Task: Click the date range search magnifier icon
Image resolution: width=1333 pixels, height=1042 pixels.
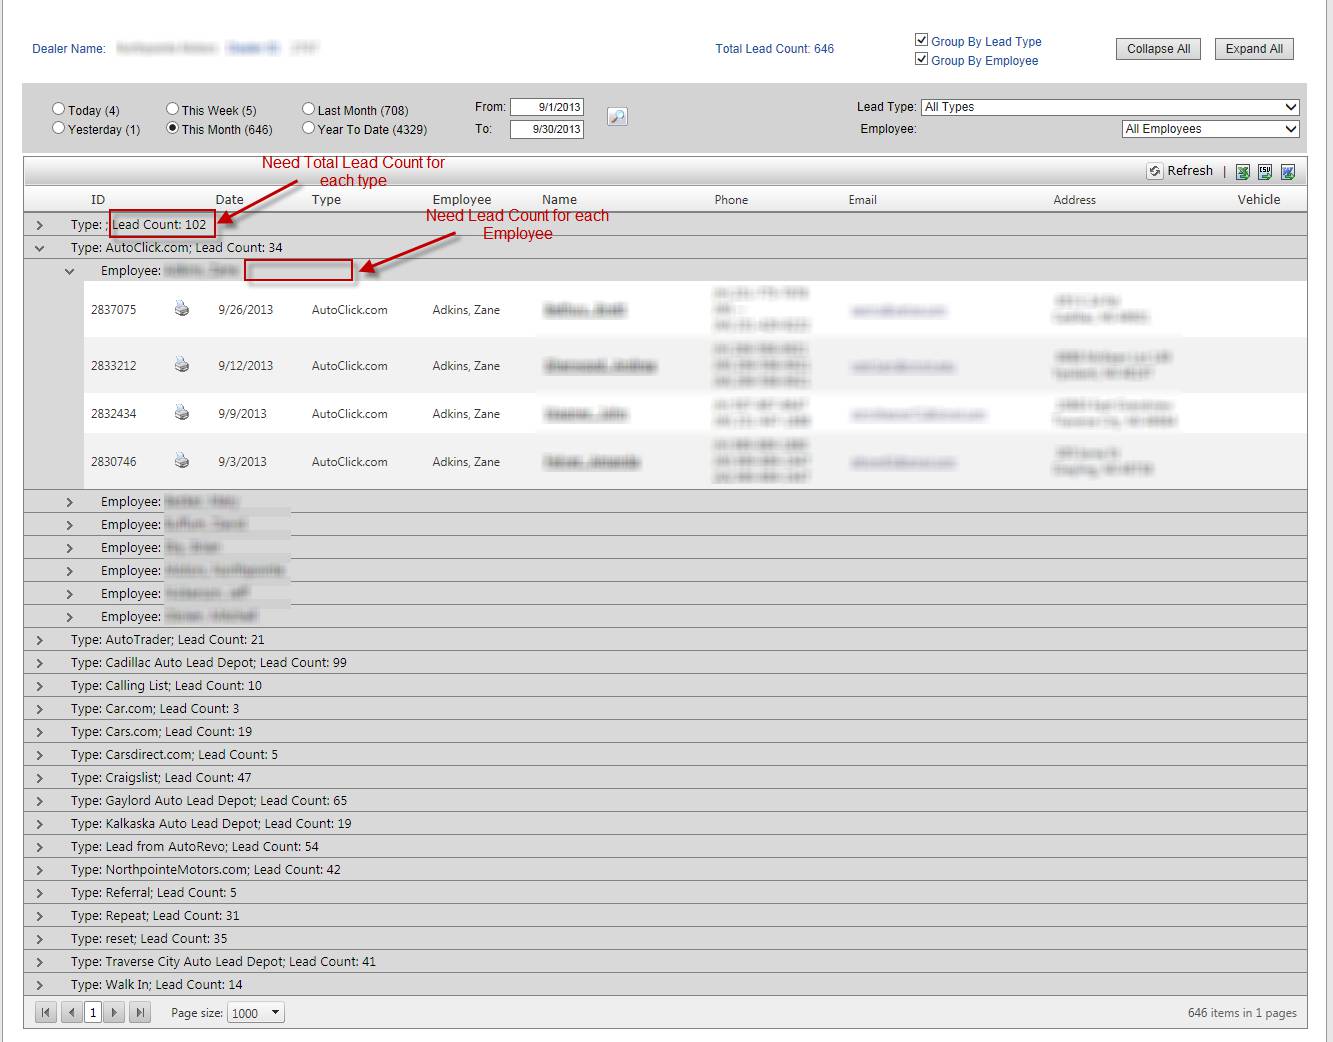Action: point(618,117)
